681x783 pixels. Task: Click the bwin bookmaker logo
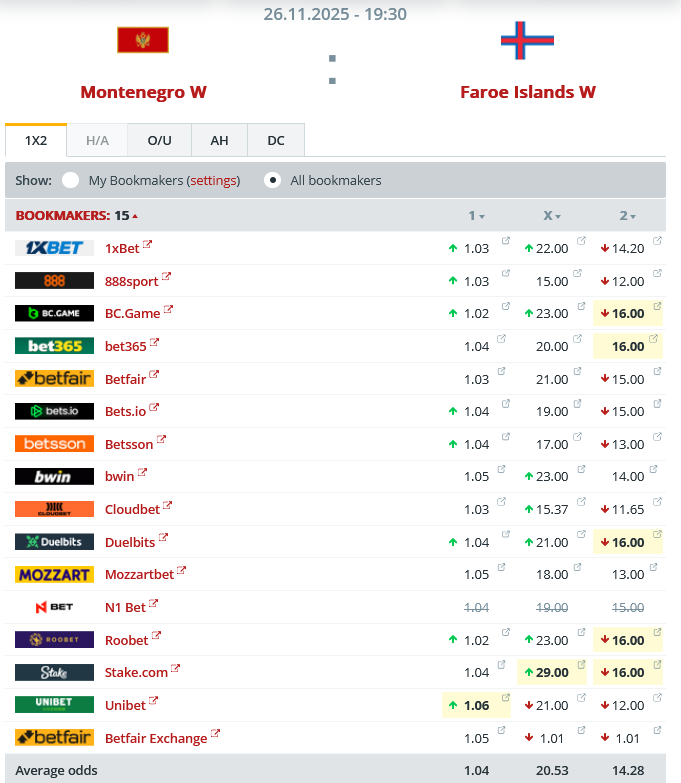[x=55, y=476]
